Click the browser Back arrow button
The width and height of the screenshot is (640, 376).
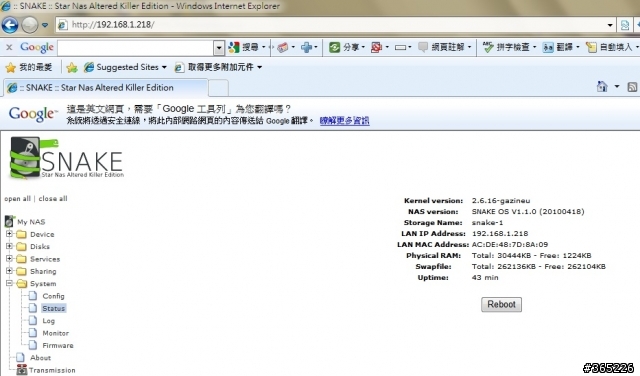[10, 25]
